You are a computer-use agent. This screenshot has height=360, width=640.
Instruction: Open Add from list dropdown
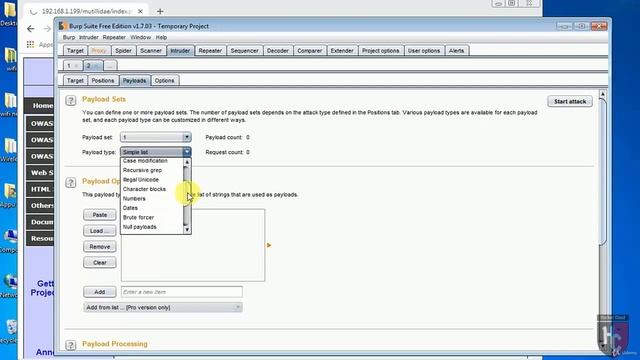(163, 307)
